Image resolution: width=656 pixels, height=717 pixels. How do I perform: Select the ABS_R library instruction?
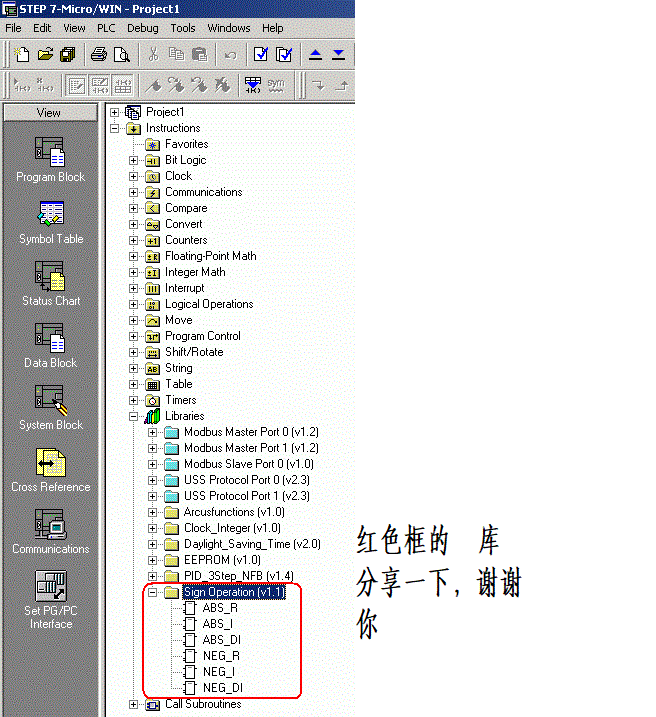[220, 608]
